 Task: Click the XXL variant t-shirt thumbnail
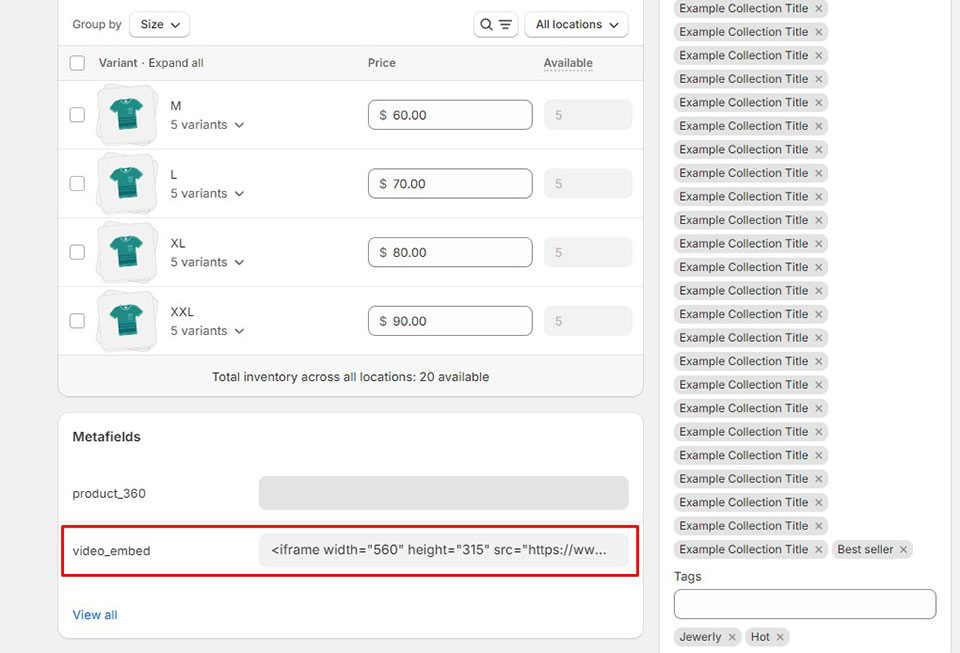coord(127,321)
